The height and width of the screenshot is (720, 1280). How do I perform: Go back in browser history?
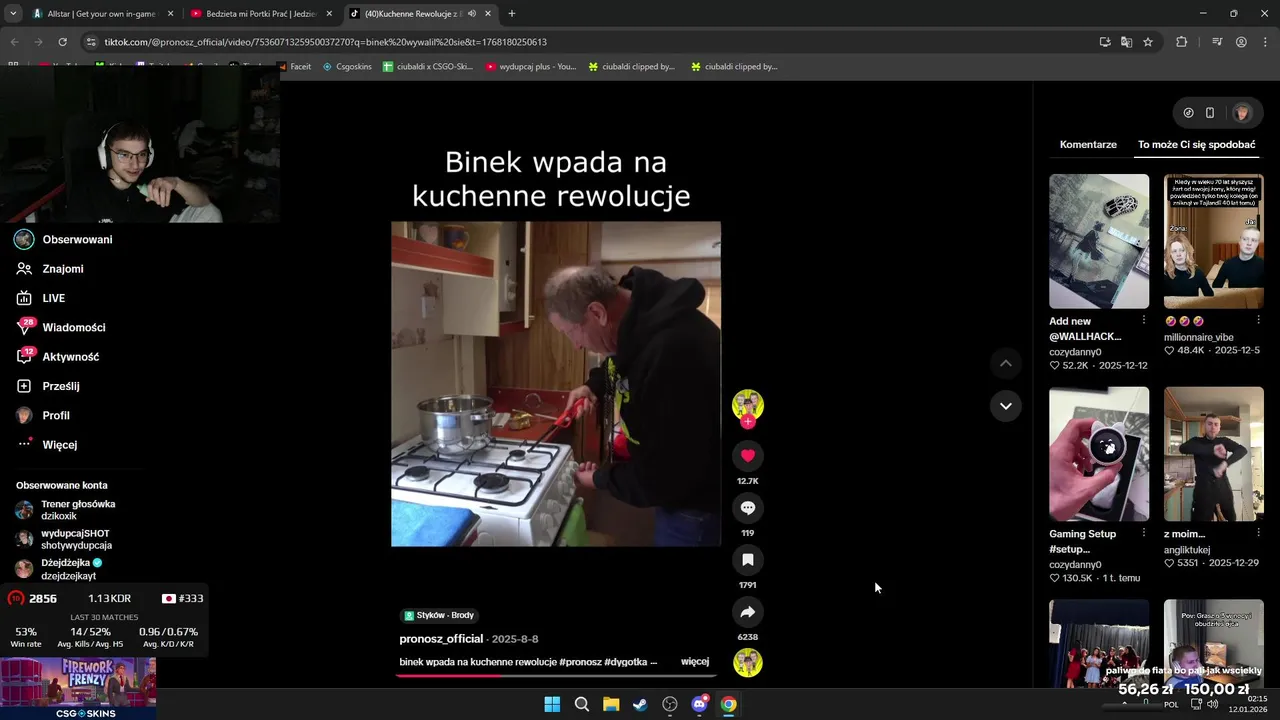click(x=14, y=42)
